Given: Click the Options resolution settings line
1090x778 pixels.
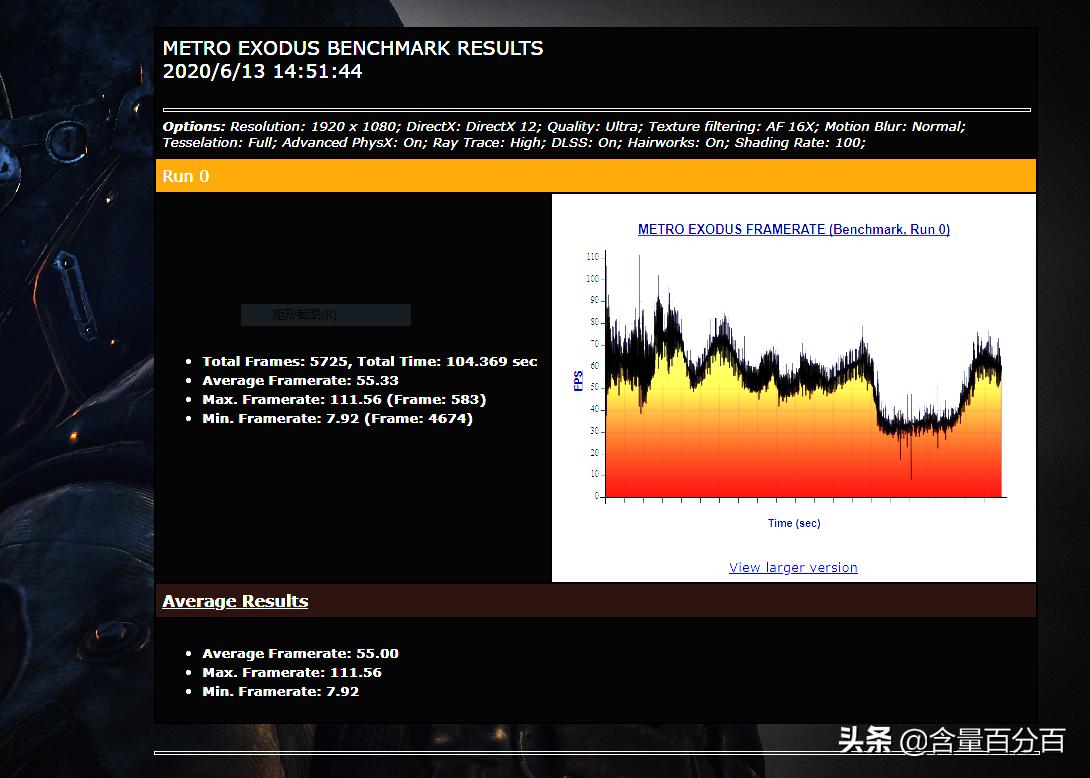Looking at the screenshot, I should 564,127.
